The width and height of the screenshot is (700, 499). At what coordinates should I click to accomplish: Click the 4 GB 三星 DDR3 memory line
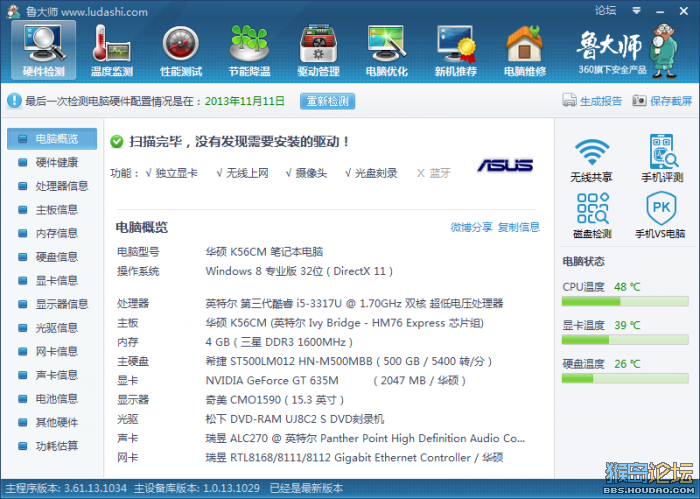[x=279, y=342]
